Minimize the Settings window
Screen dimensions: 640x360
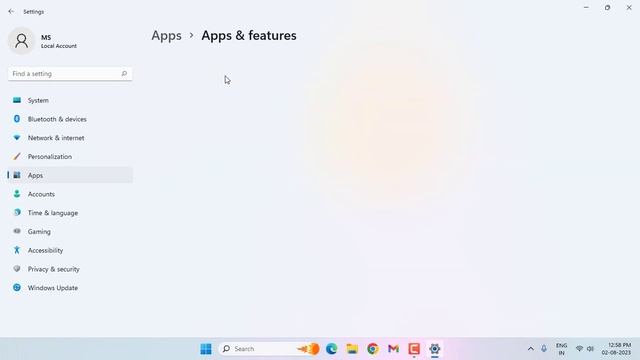point(586,7)
